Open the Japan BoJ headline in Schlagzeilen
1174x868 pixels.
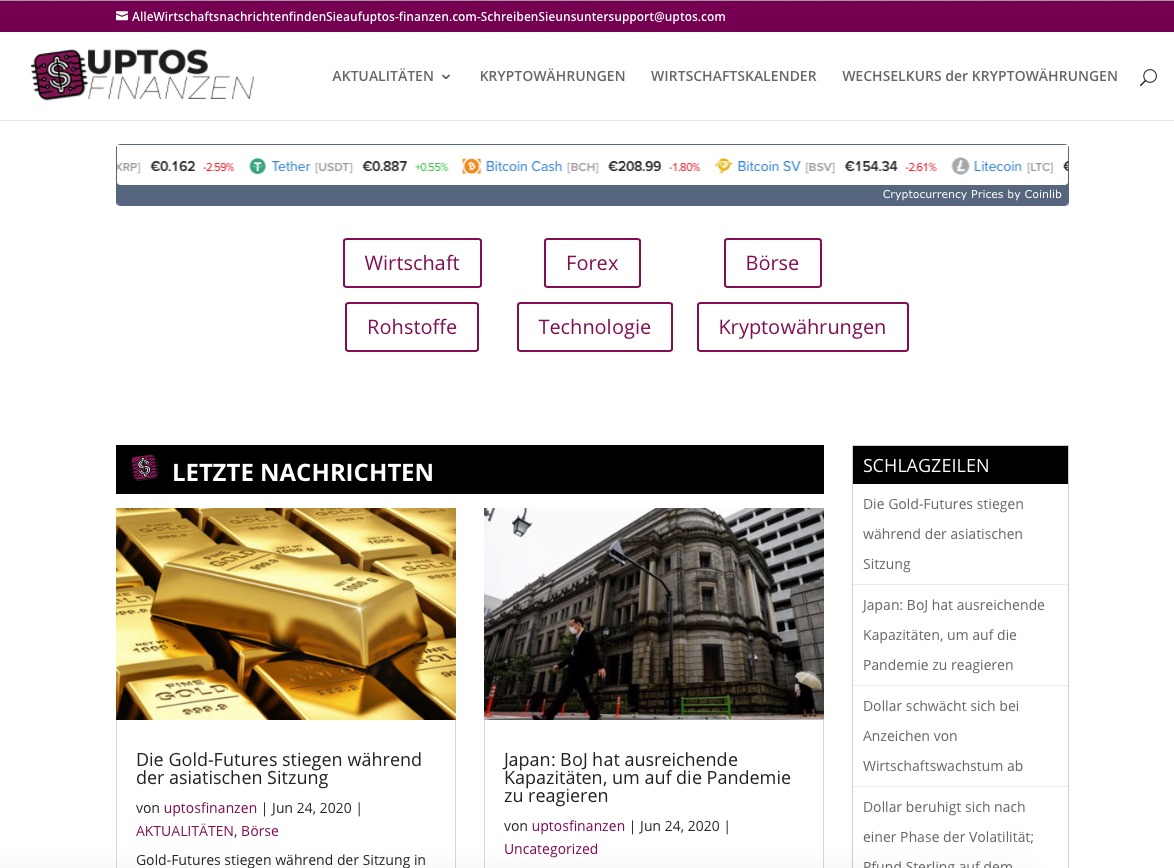tap(953, 634)
